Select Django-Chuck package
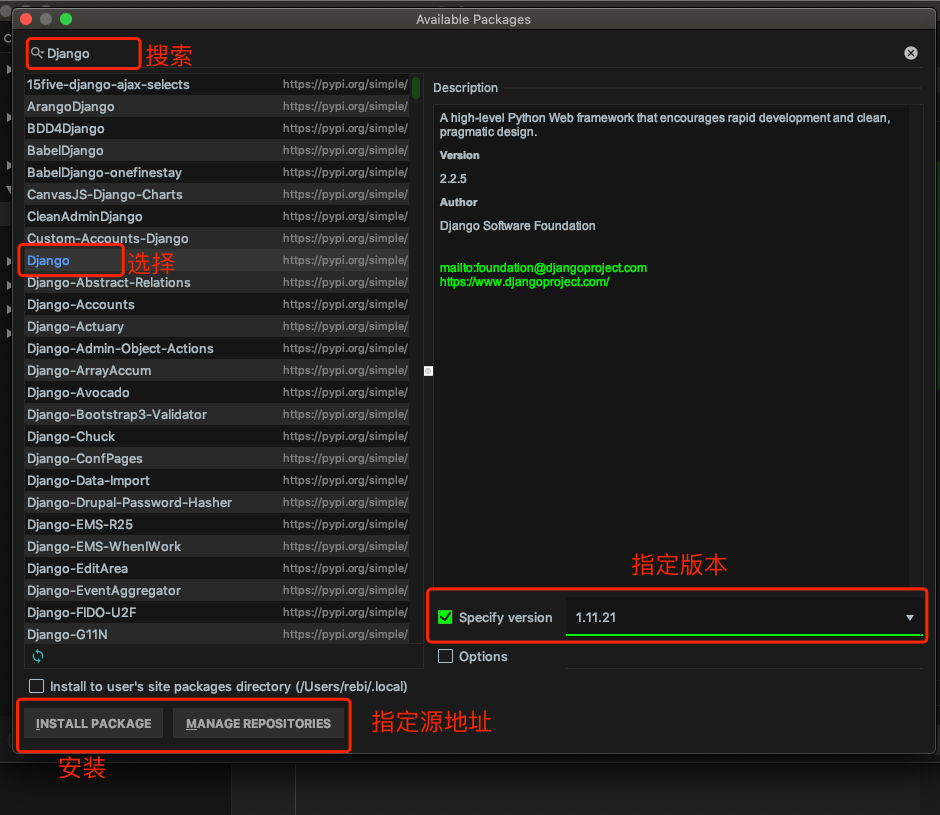The image size is (940, 815). point(217,436)
